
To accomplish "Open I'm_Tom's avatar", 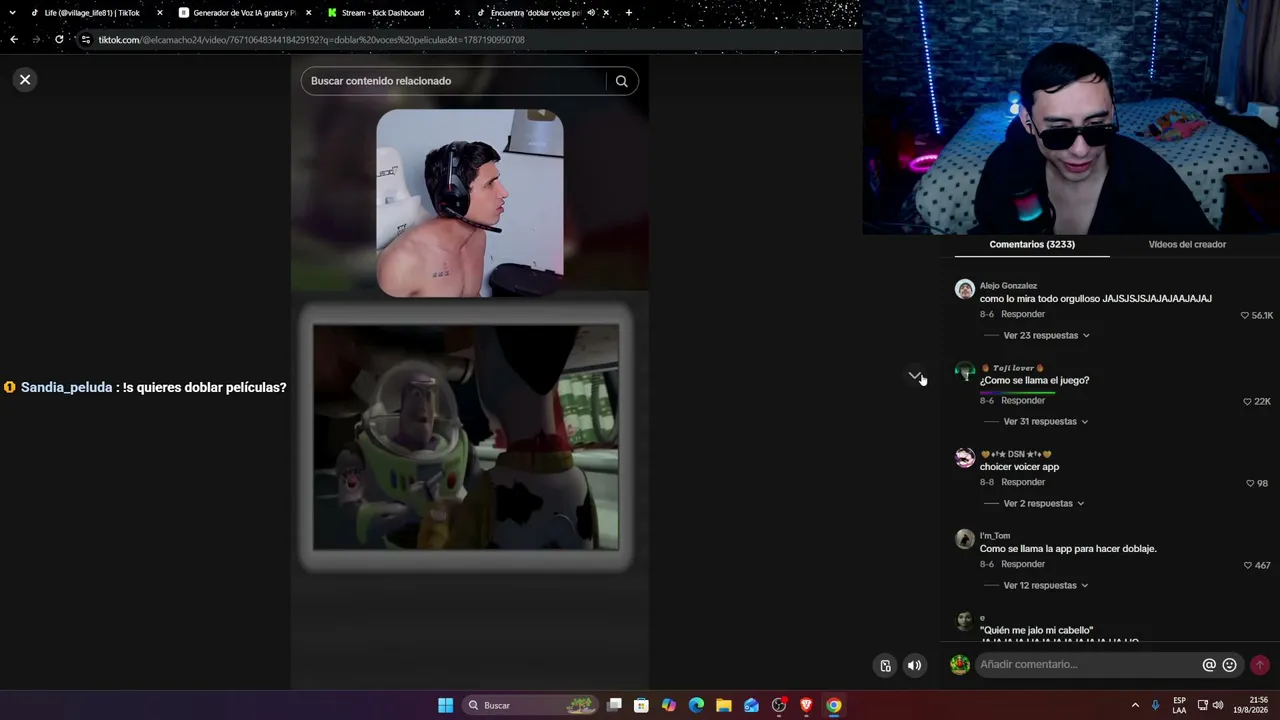I will [x=965, y=540].
